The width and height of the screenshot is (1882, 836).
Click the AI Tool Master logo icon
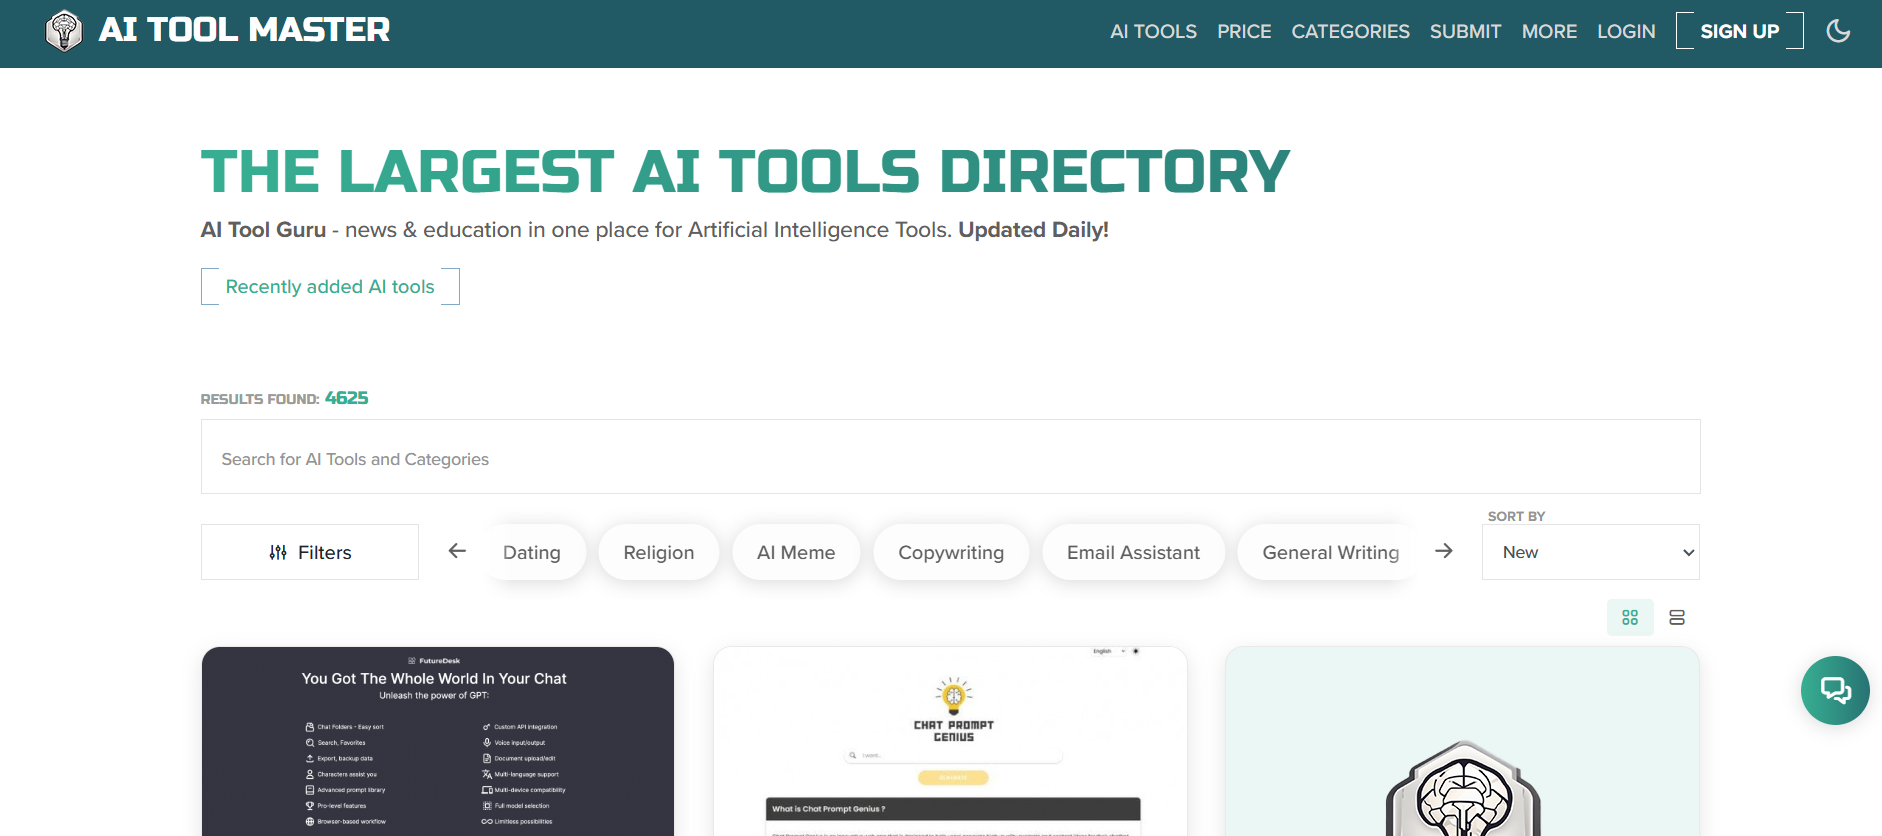pos(64,30)
